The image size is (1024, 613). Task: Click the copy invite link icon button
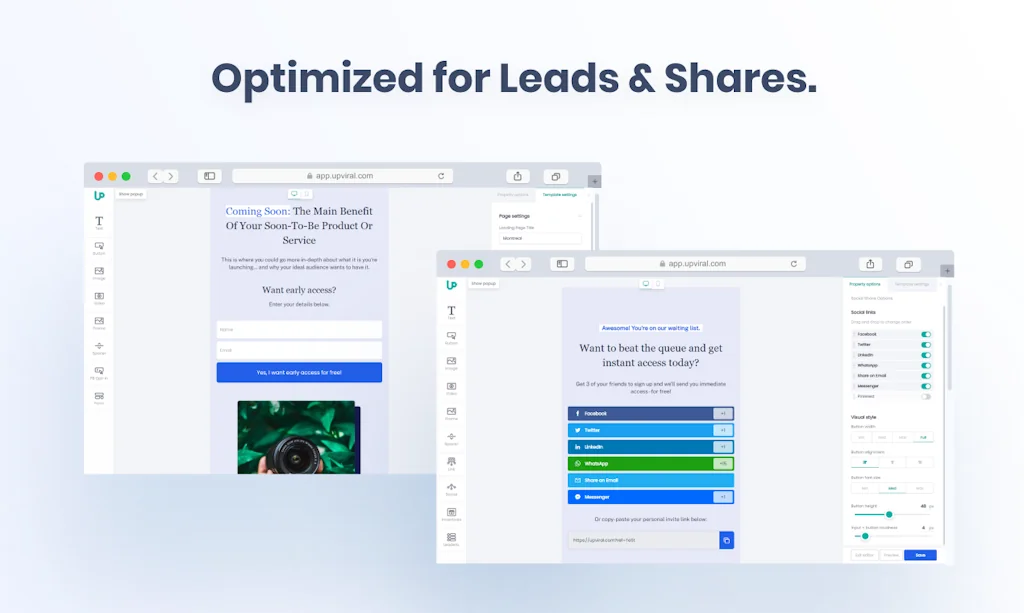726,540
